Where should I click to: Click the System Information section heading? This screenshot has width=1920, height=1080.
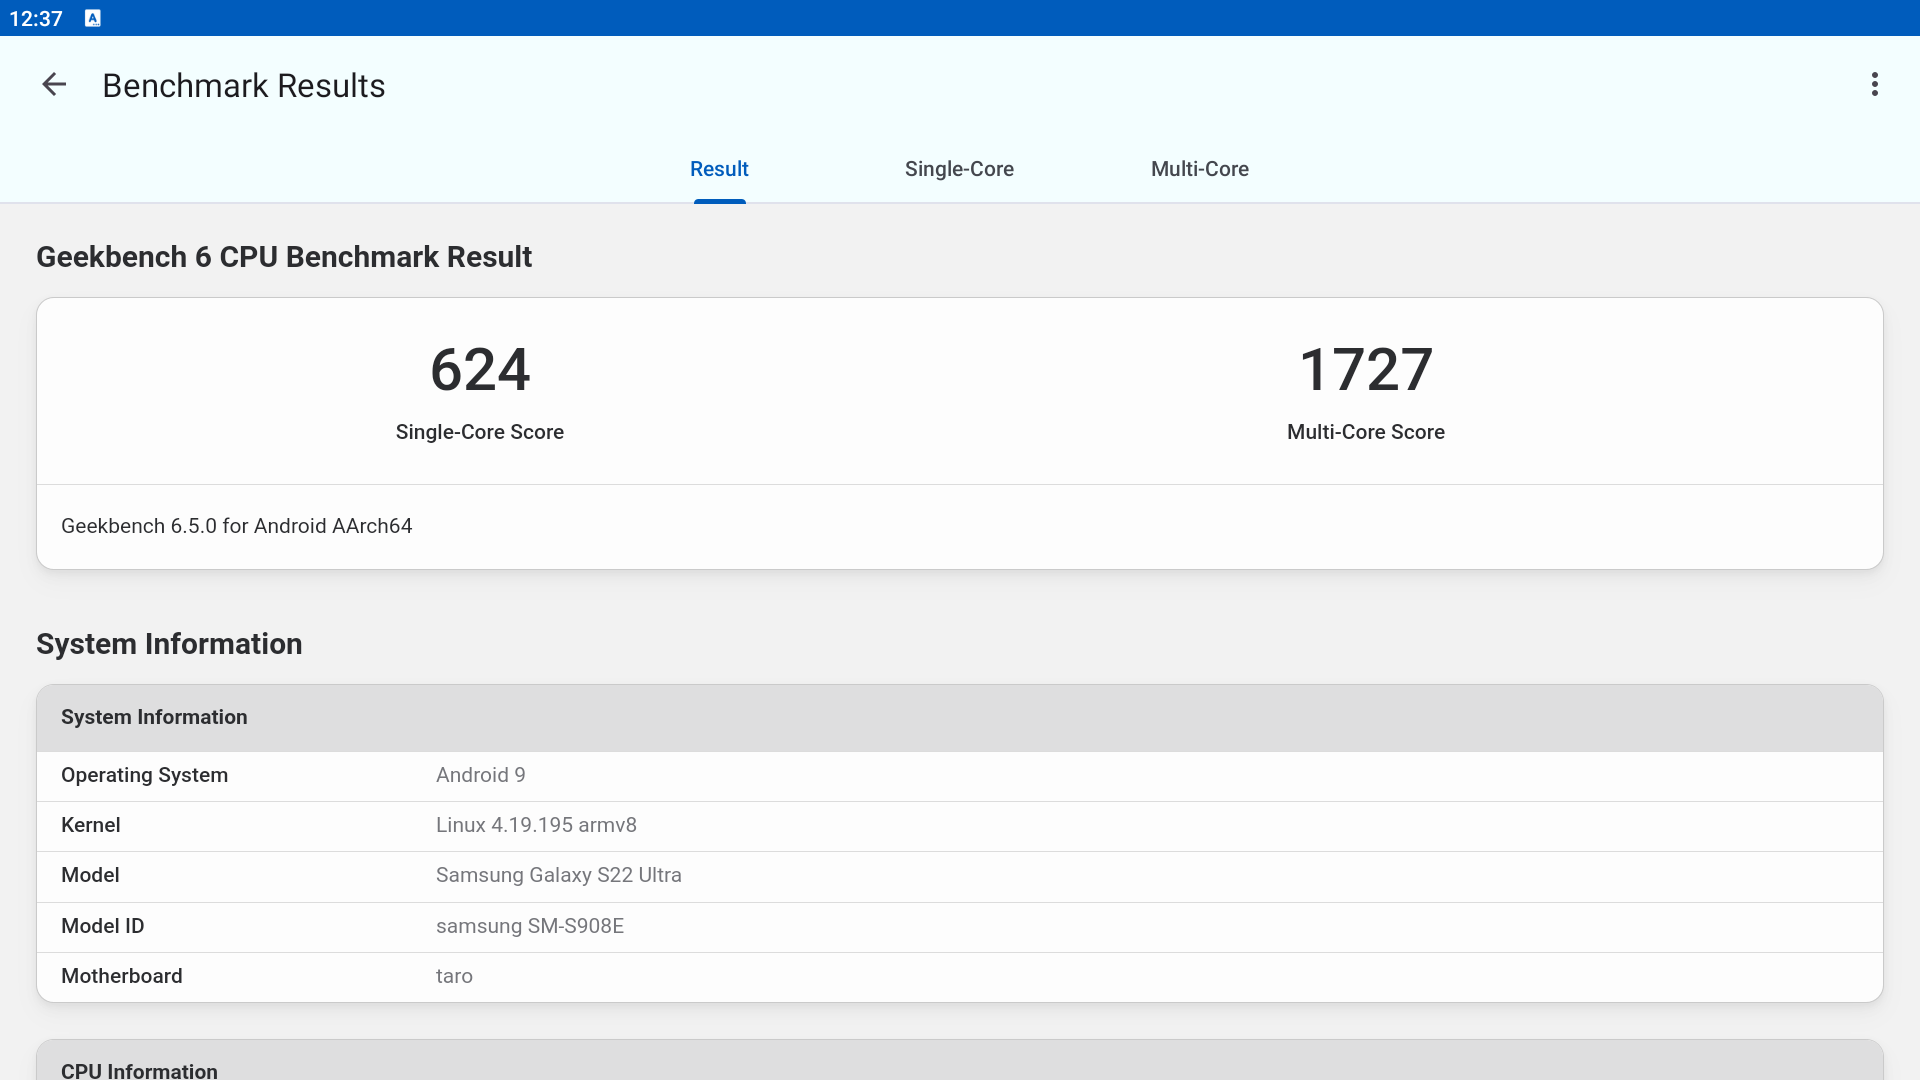click(169, 644)
